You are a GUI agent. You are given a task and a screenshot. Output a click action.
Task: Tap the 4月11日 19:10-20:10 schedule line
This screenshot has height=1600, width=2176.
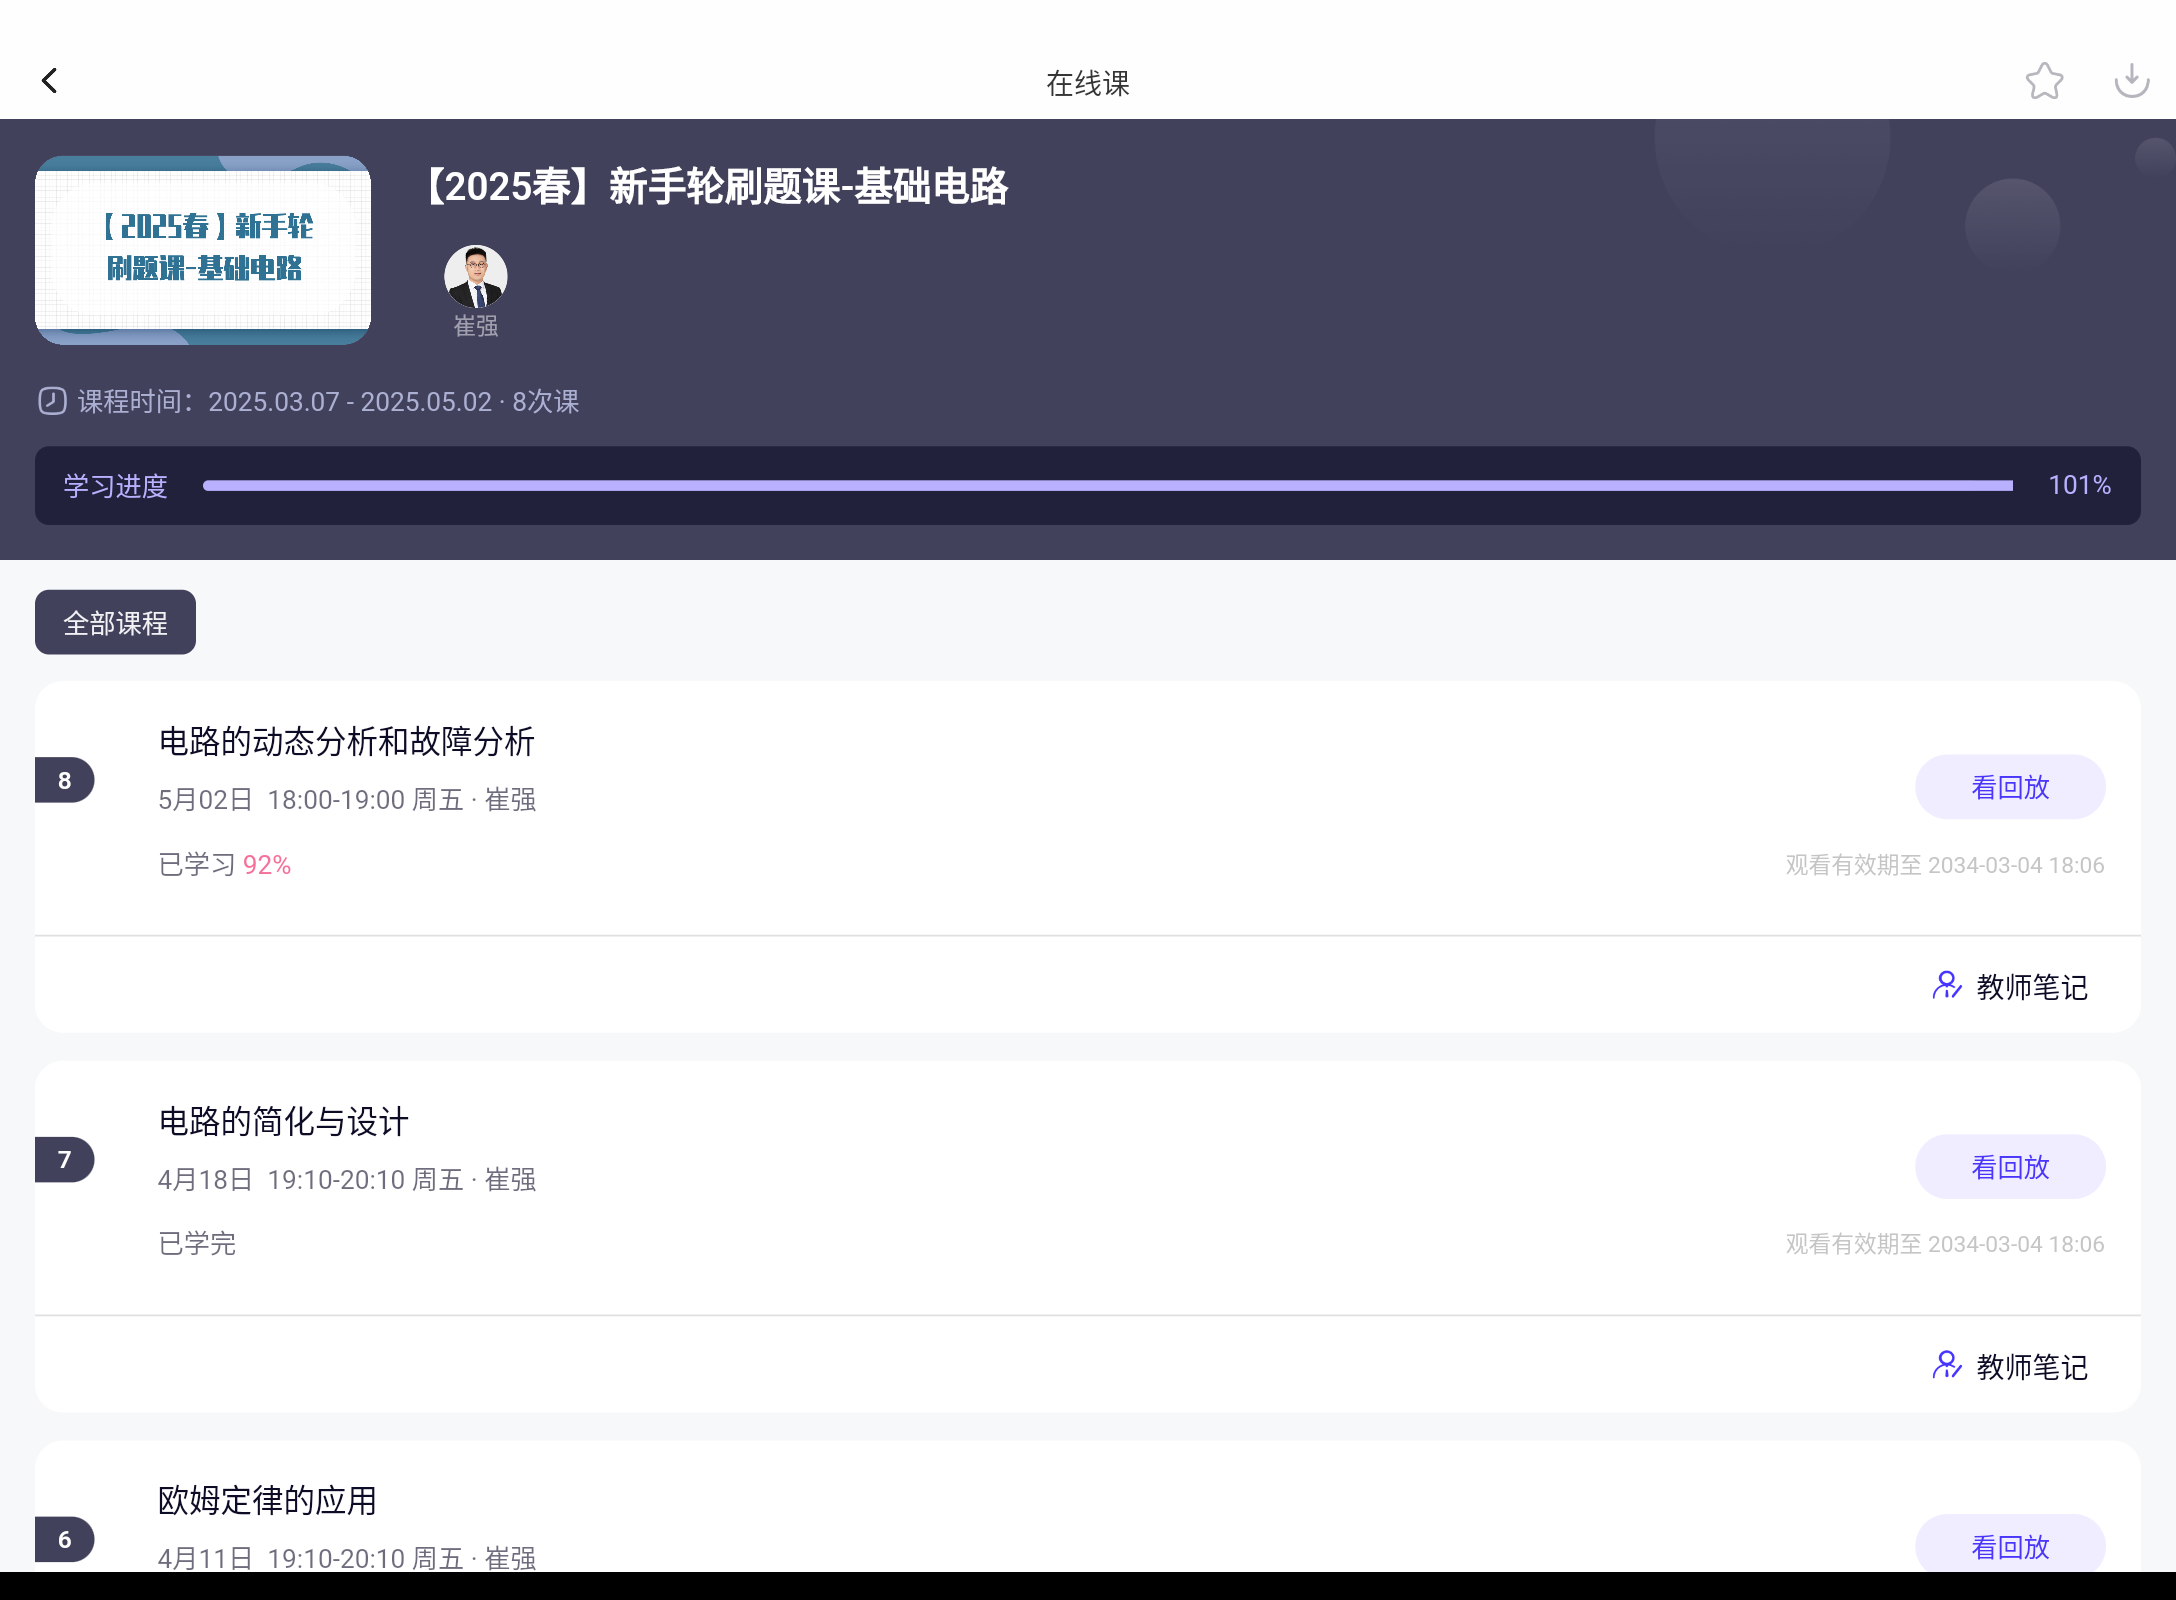pyautogui.click(x=347, y=1558)
